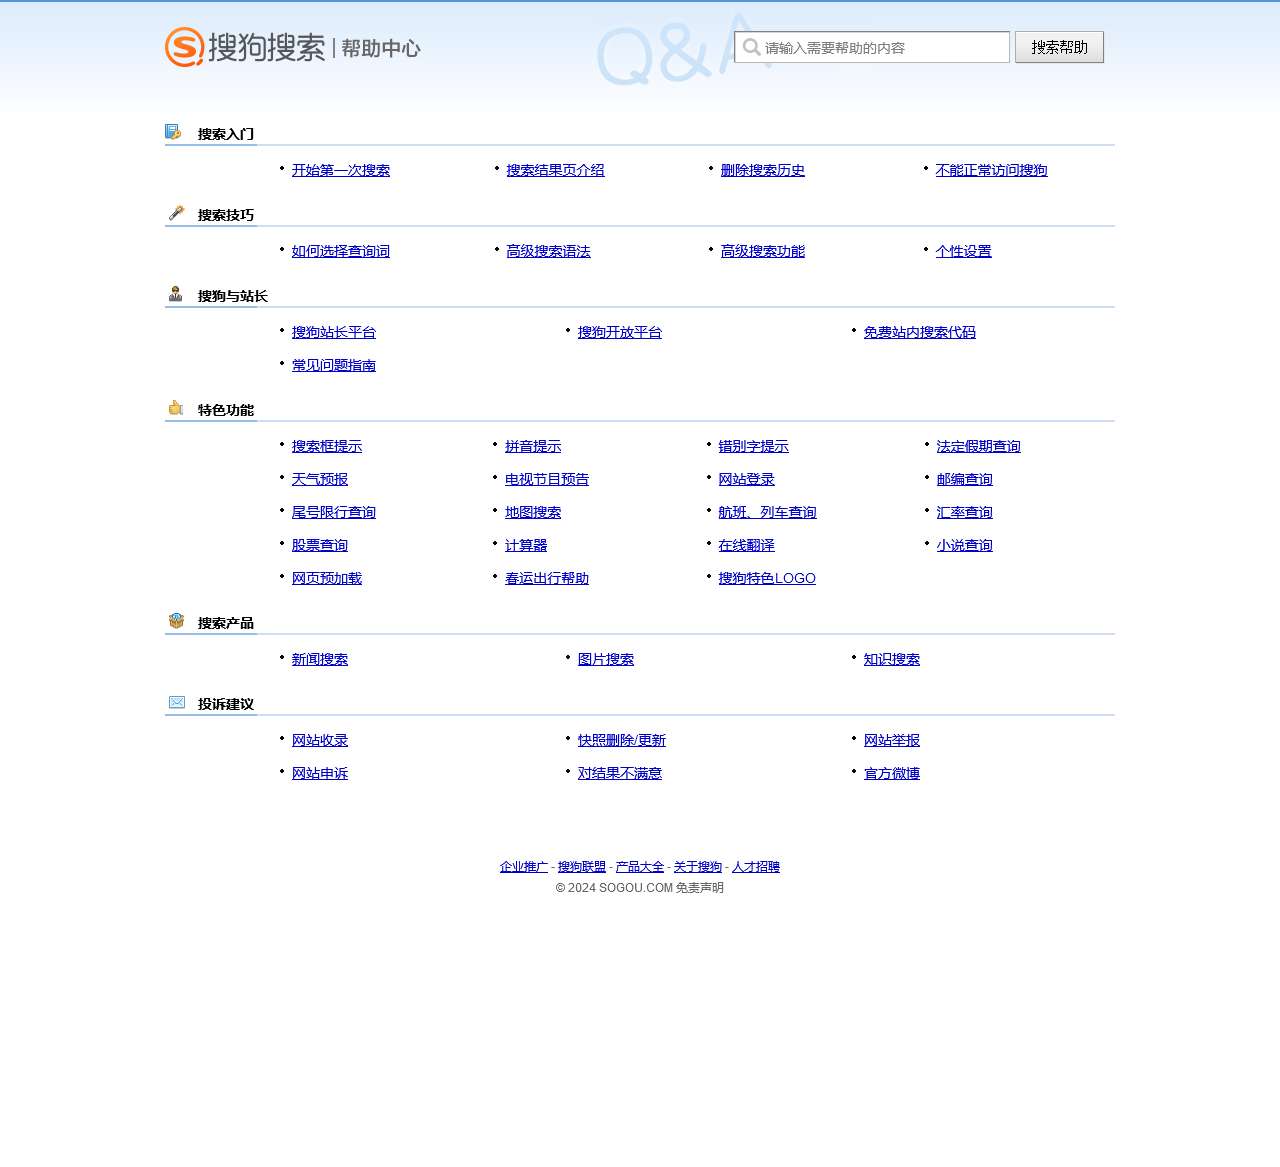Open 知识搜索 link
Viewport: 1280px width, 1167px height.
coord(892,659)
